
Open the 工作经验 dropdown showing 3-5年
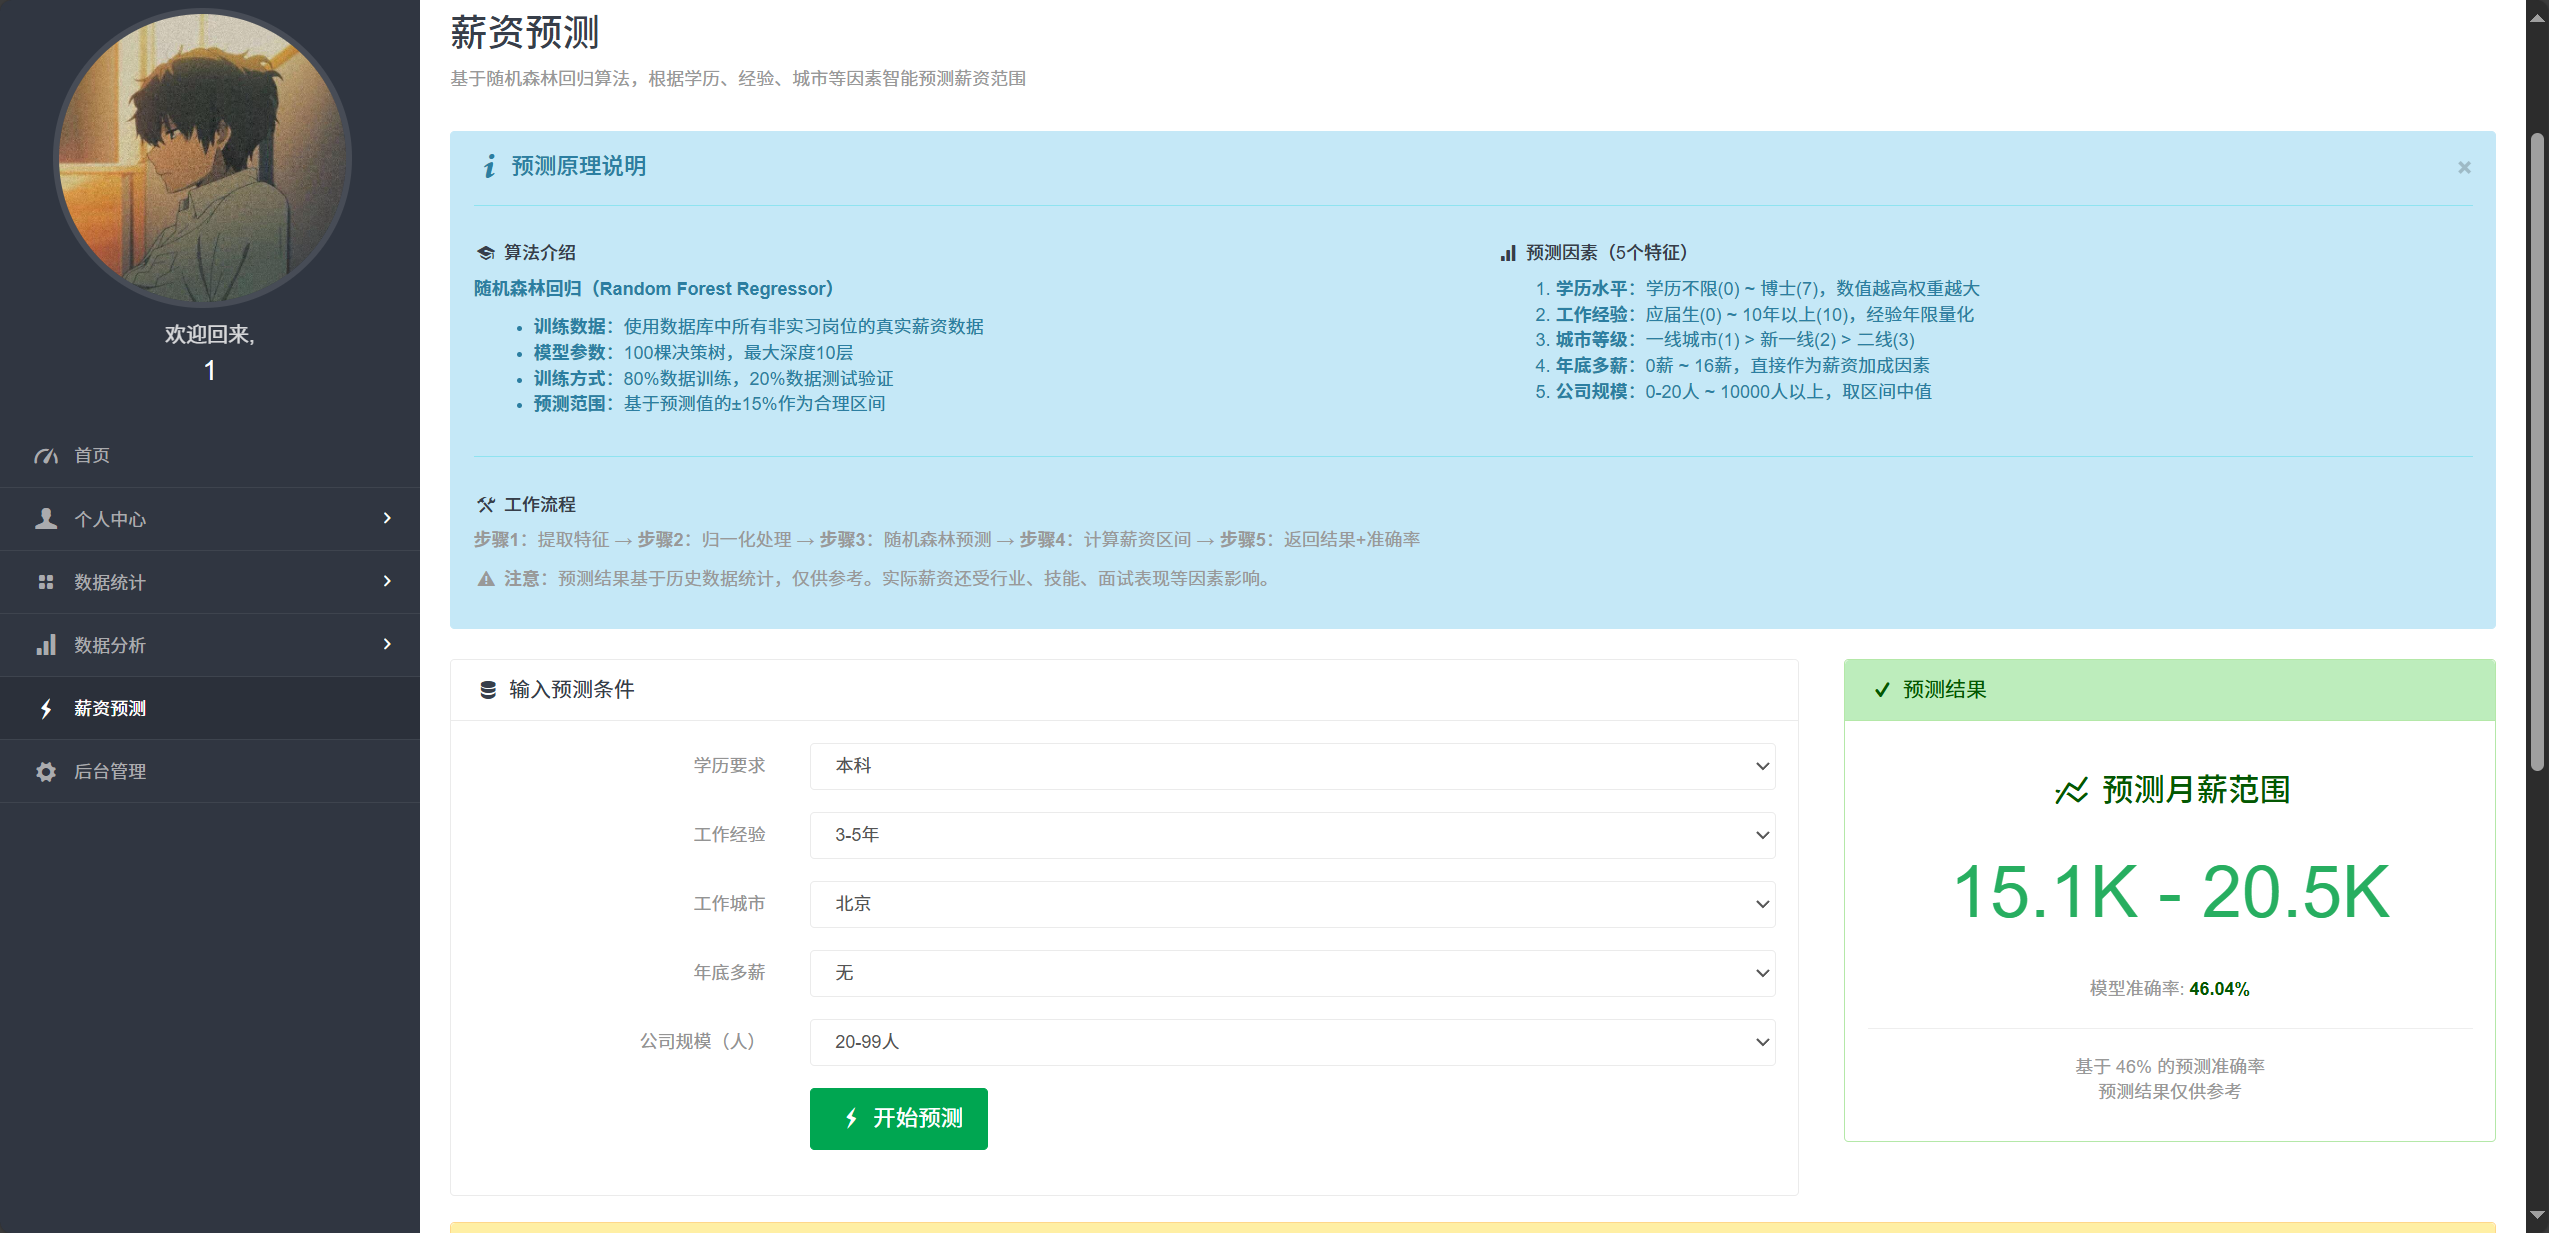click(x=1292, y=835)
